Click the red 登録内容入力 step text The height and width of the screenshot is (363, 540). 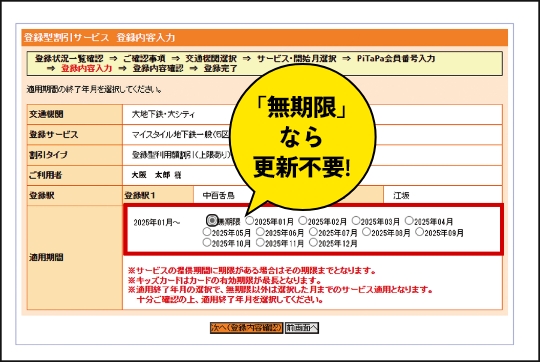point(86,68)
